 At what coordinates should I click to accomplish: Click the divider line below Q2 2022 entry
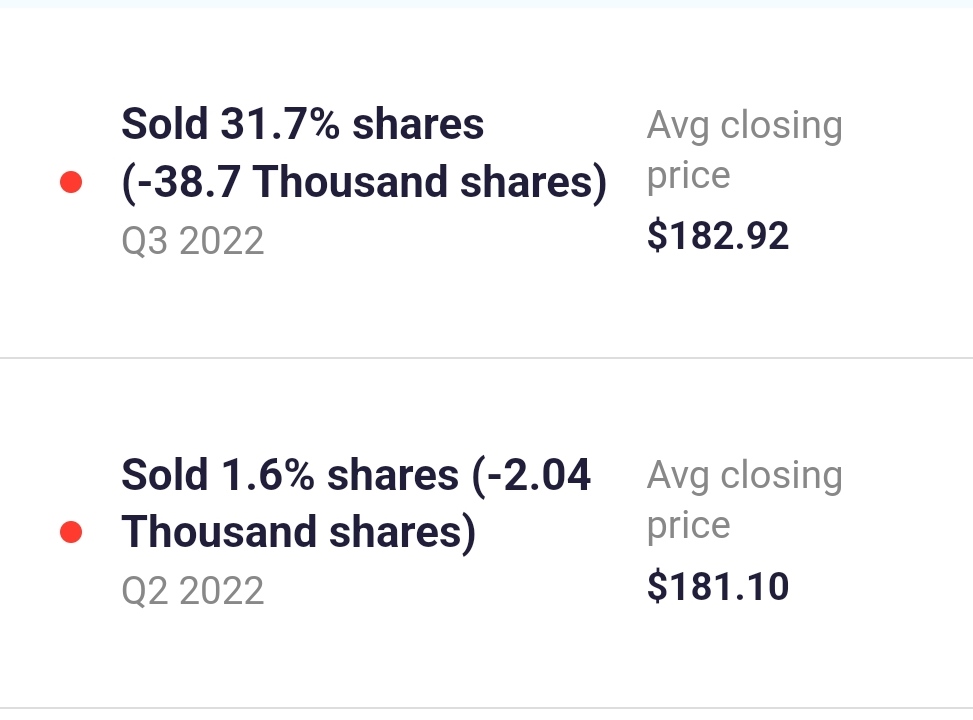pyautogui.click(x=486, y=707)
